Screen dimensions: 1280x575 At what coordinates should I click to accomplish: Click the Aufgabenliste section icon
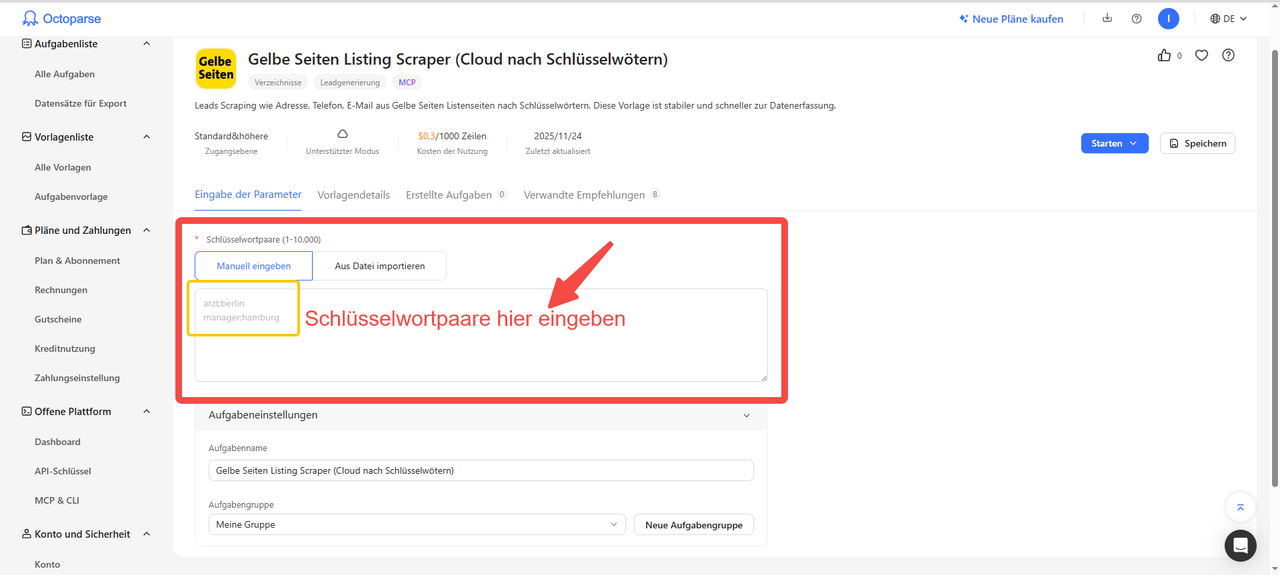pos(27,44)
